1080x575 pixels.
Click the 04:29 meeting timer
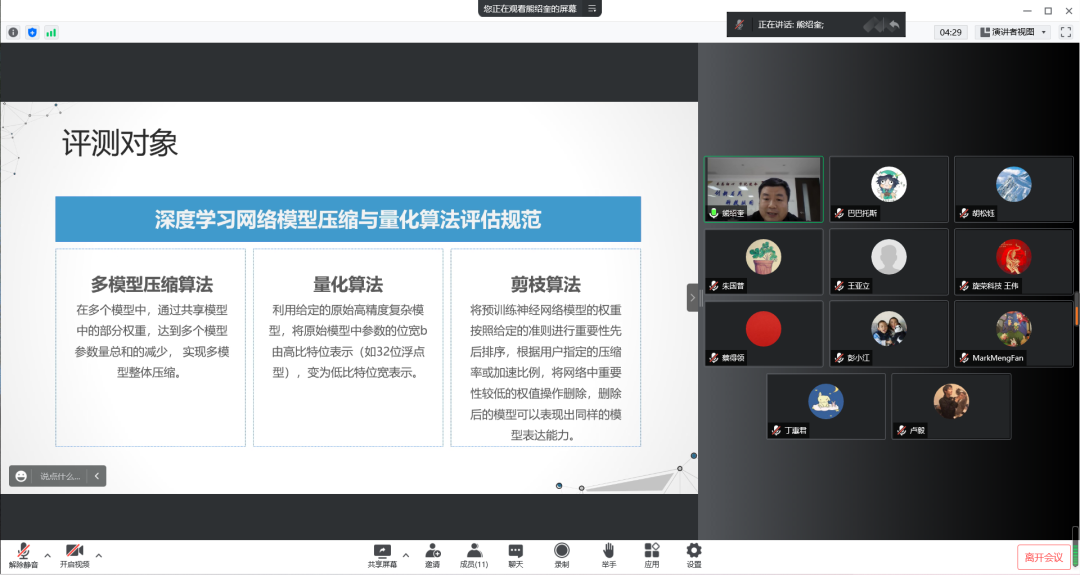(951, 32)
